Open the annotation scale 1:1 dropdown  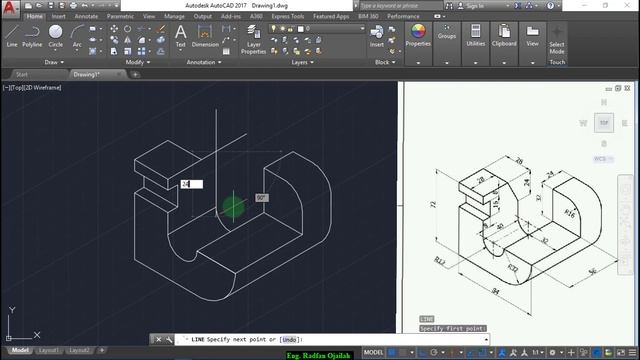pos(538,352)
